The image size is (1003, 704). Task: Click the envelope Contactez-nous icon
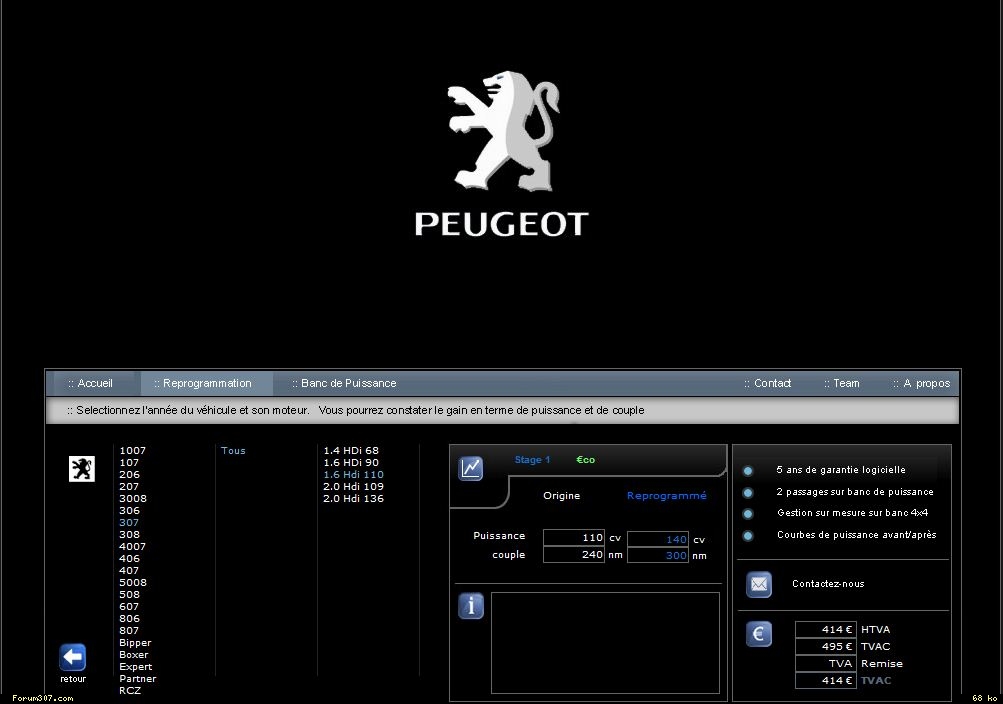(759, 584)
